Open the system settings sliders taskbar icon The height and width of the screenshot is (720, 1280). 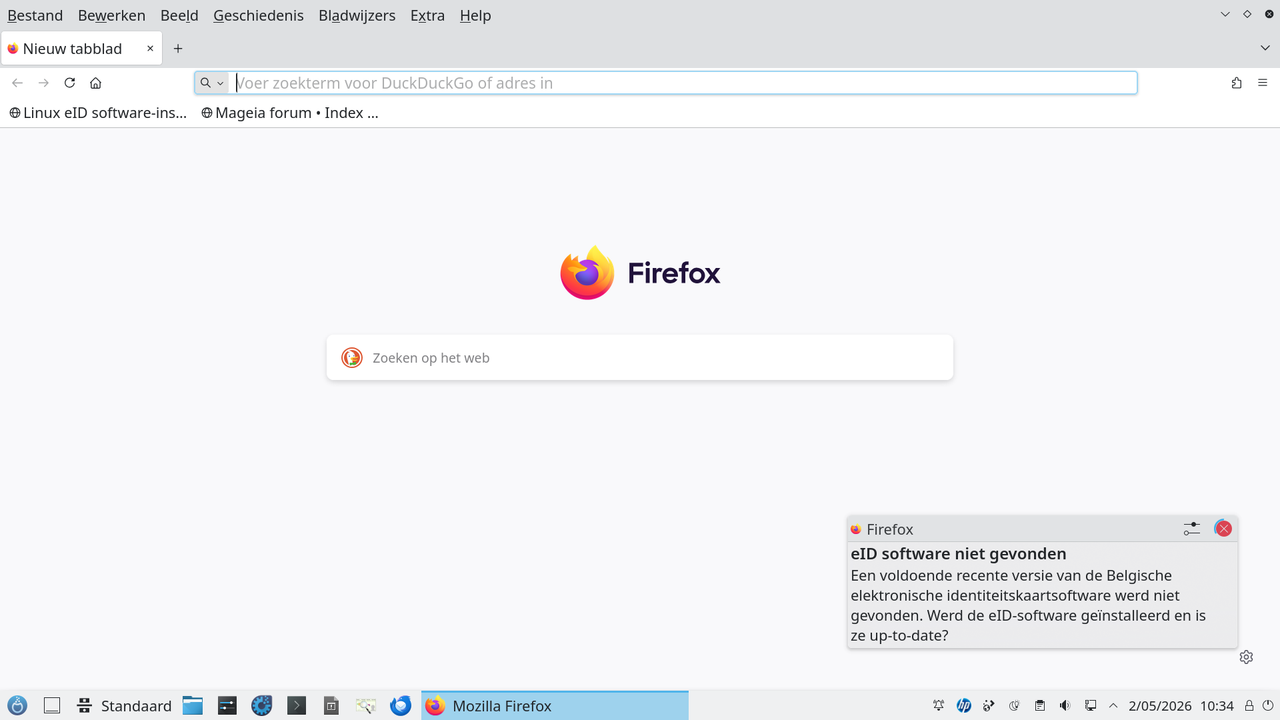click(227, 706)
